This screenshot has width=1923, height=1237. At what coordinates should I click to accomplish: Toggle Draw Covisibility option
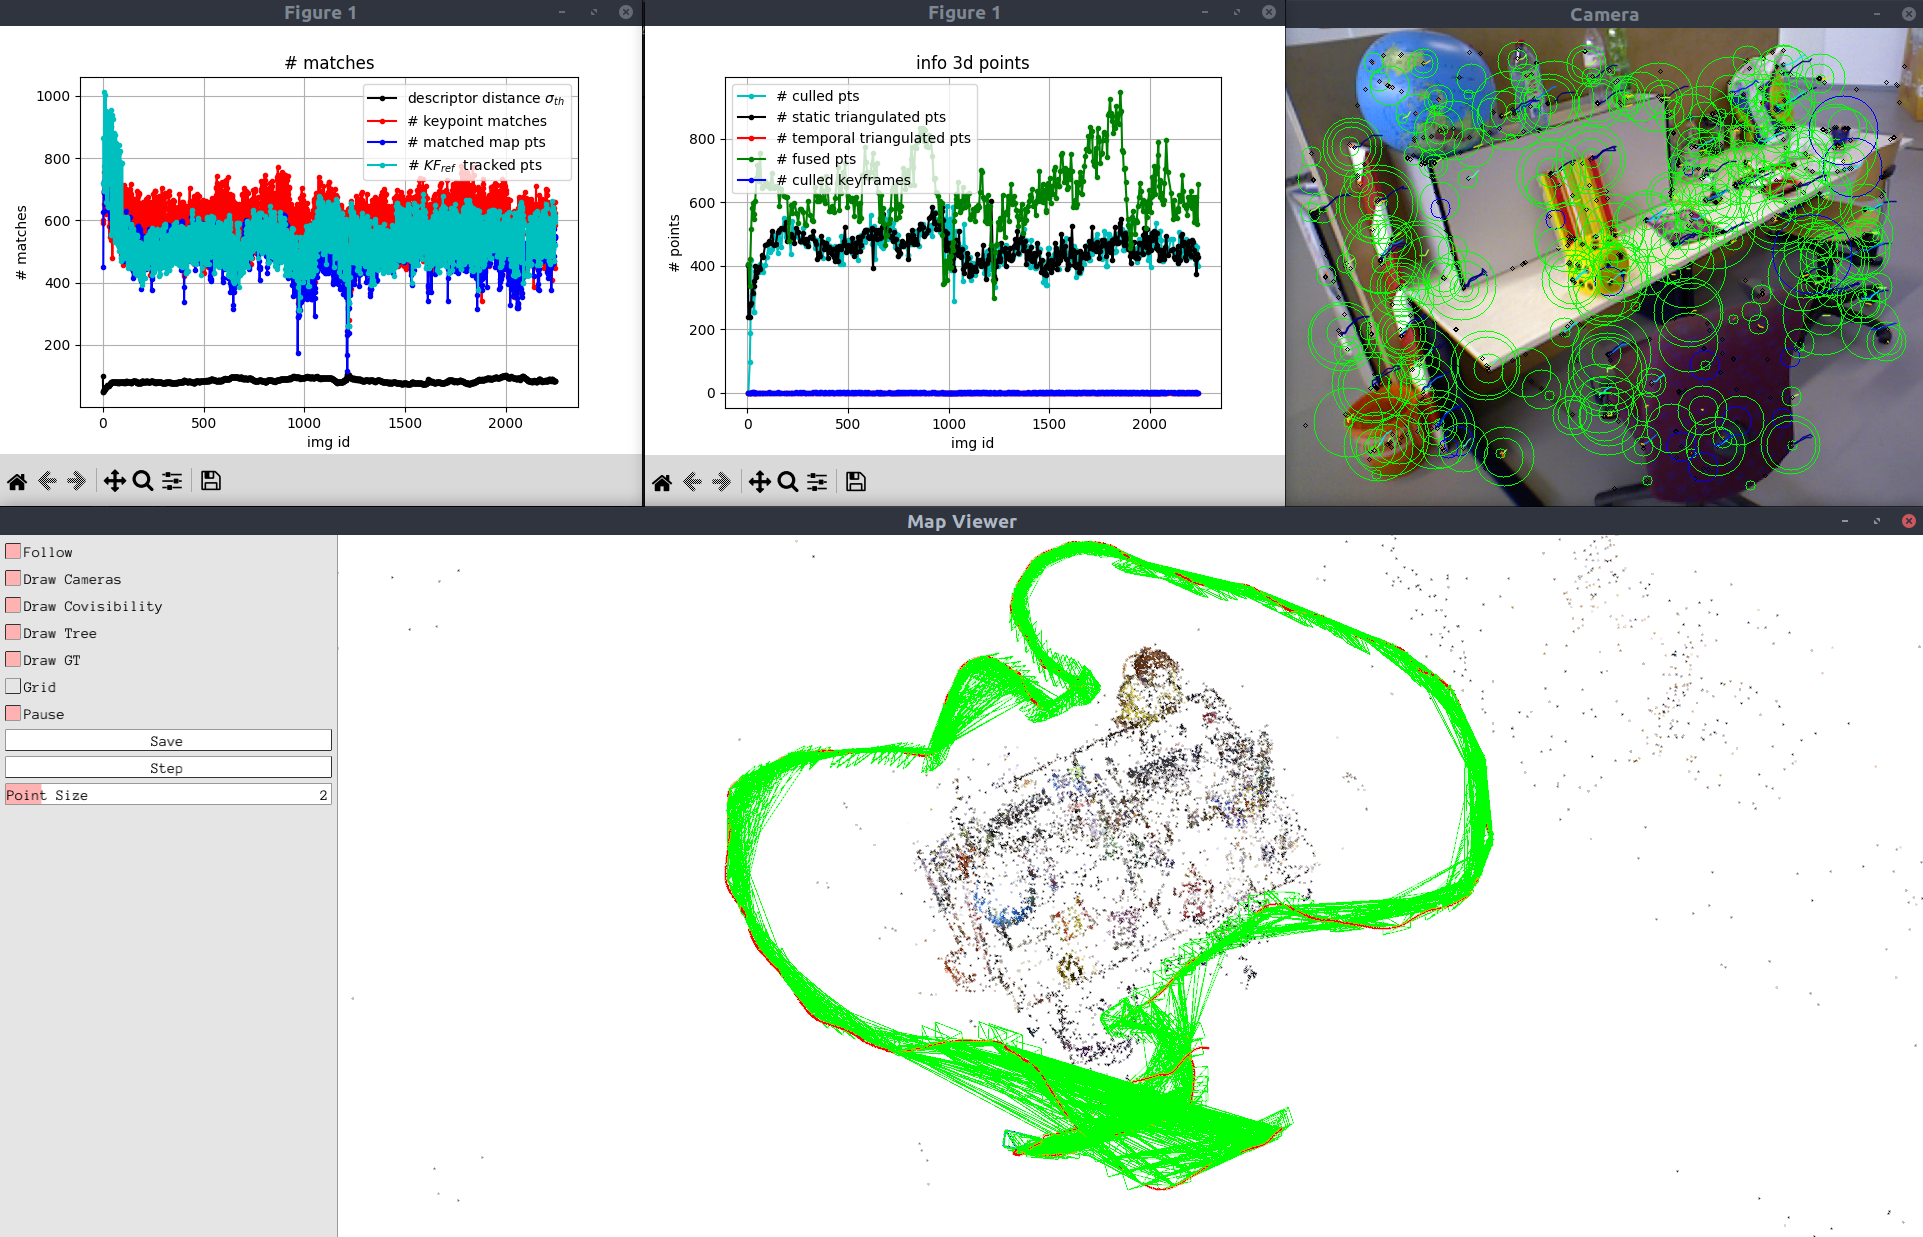click(13, 605)
